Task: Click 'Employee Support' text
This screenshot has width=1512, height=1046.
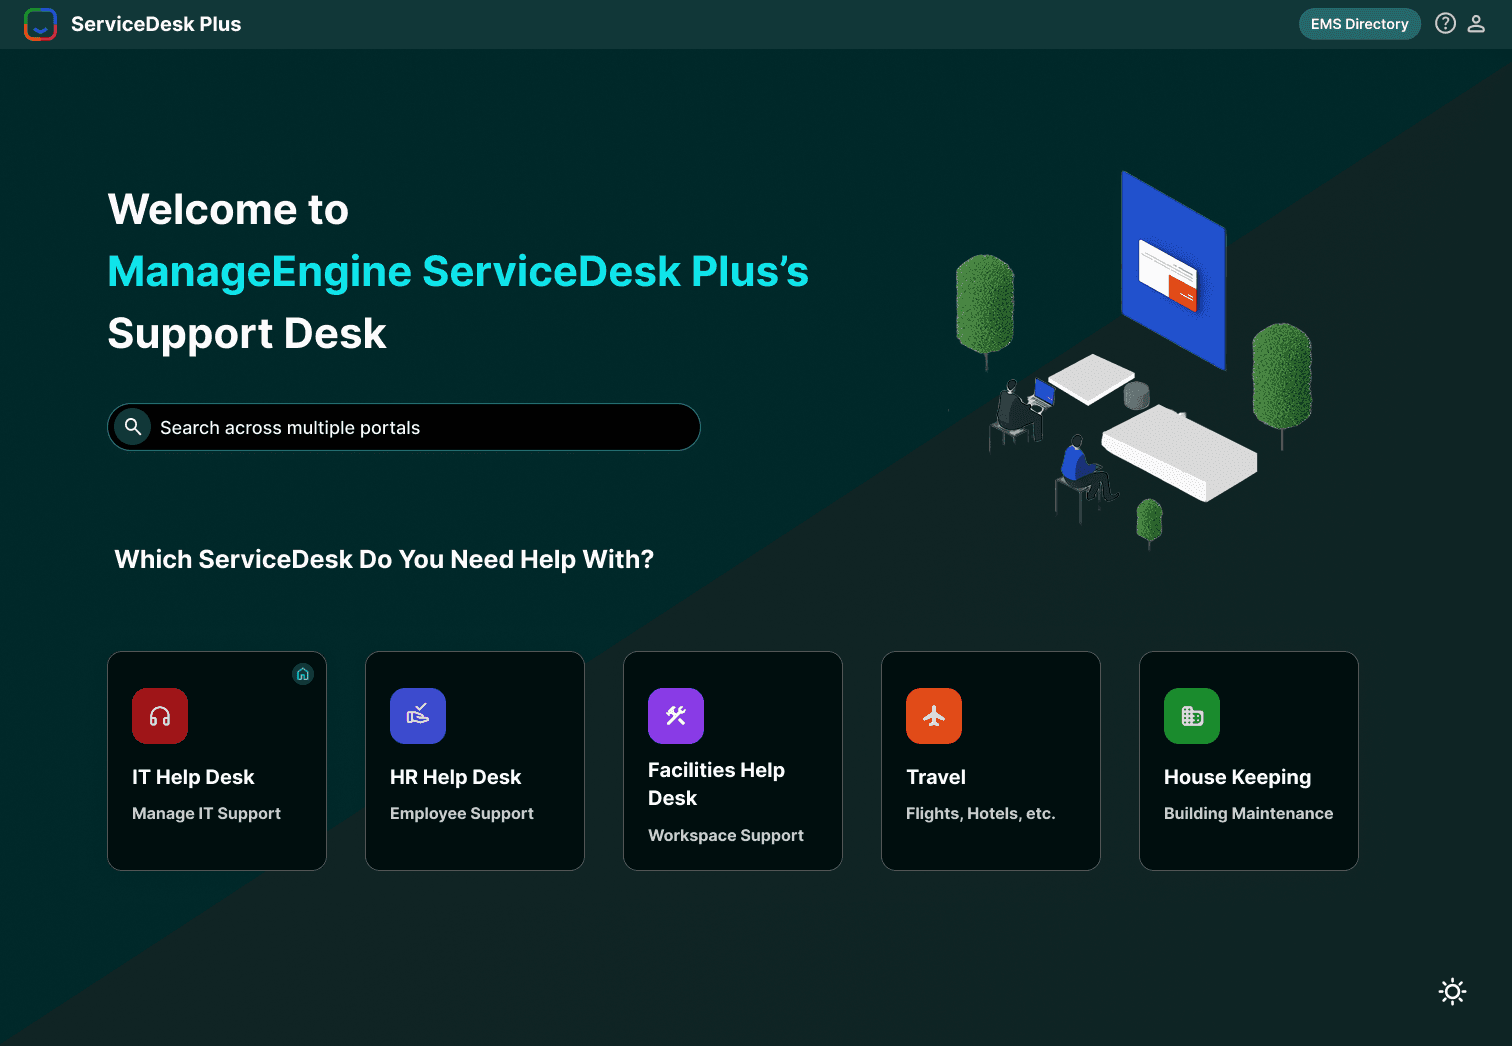Action: (x=462, y=813)
